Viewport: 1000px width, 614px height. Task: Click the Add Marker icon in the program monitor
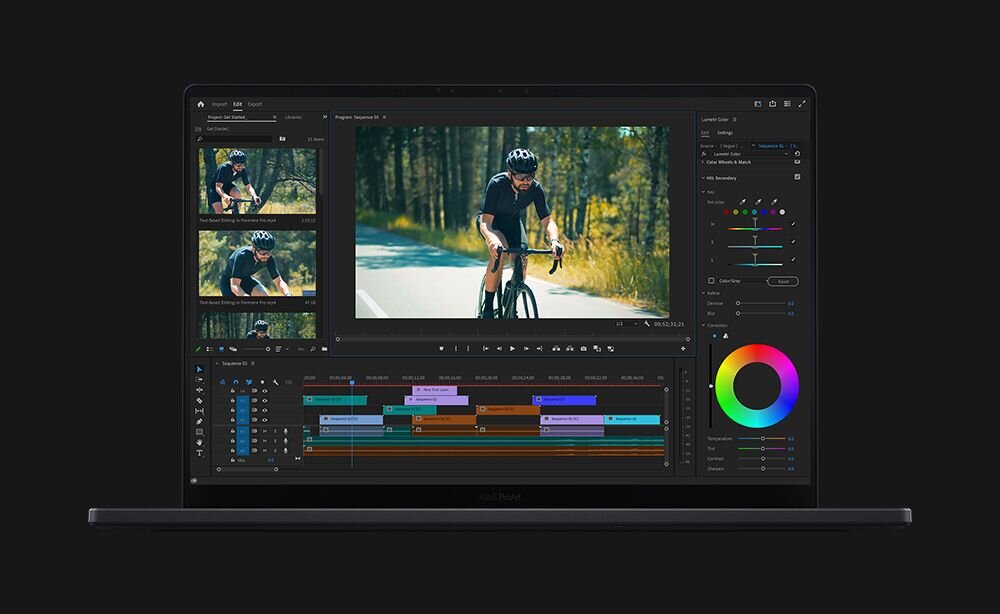441,348
